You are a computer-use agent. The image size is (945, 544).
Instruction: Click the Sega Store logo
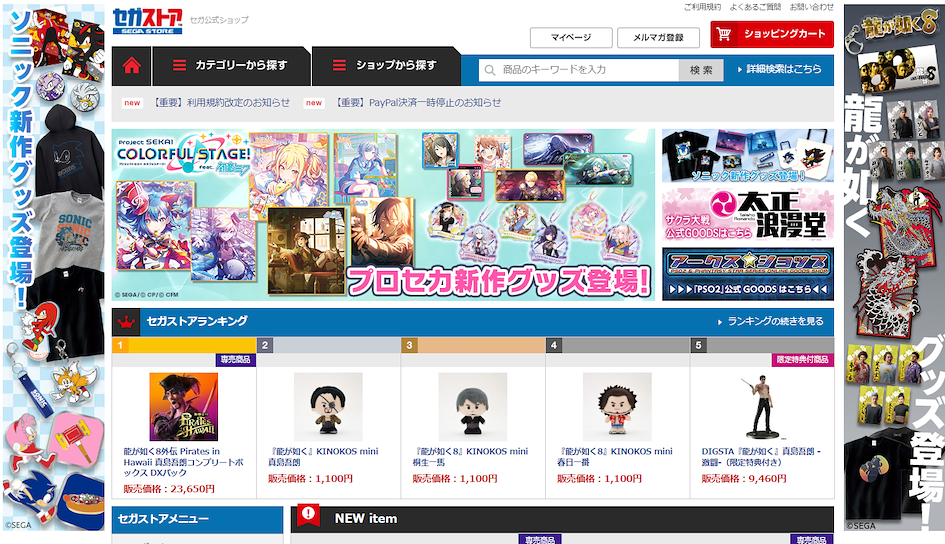[147, 22]
